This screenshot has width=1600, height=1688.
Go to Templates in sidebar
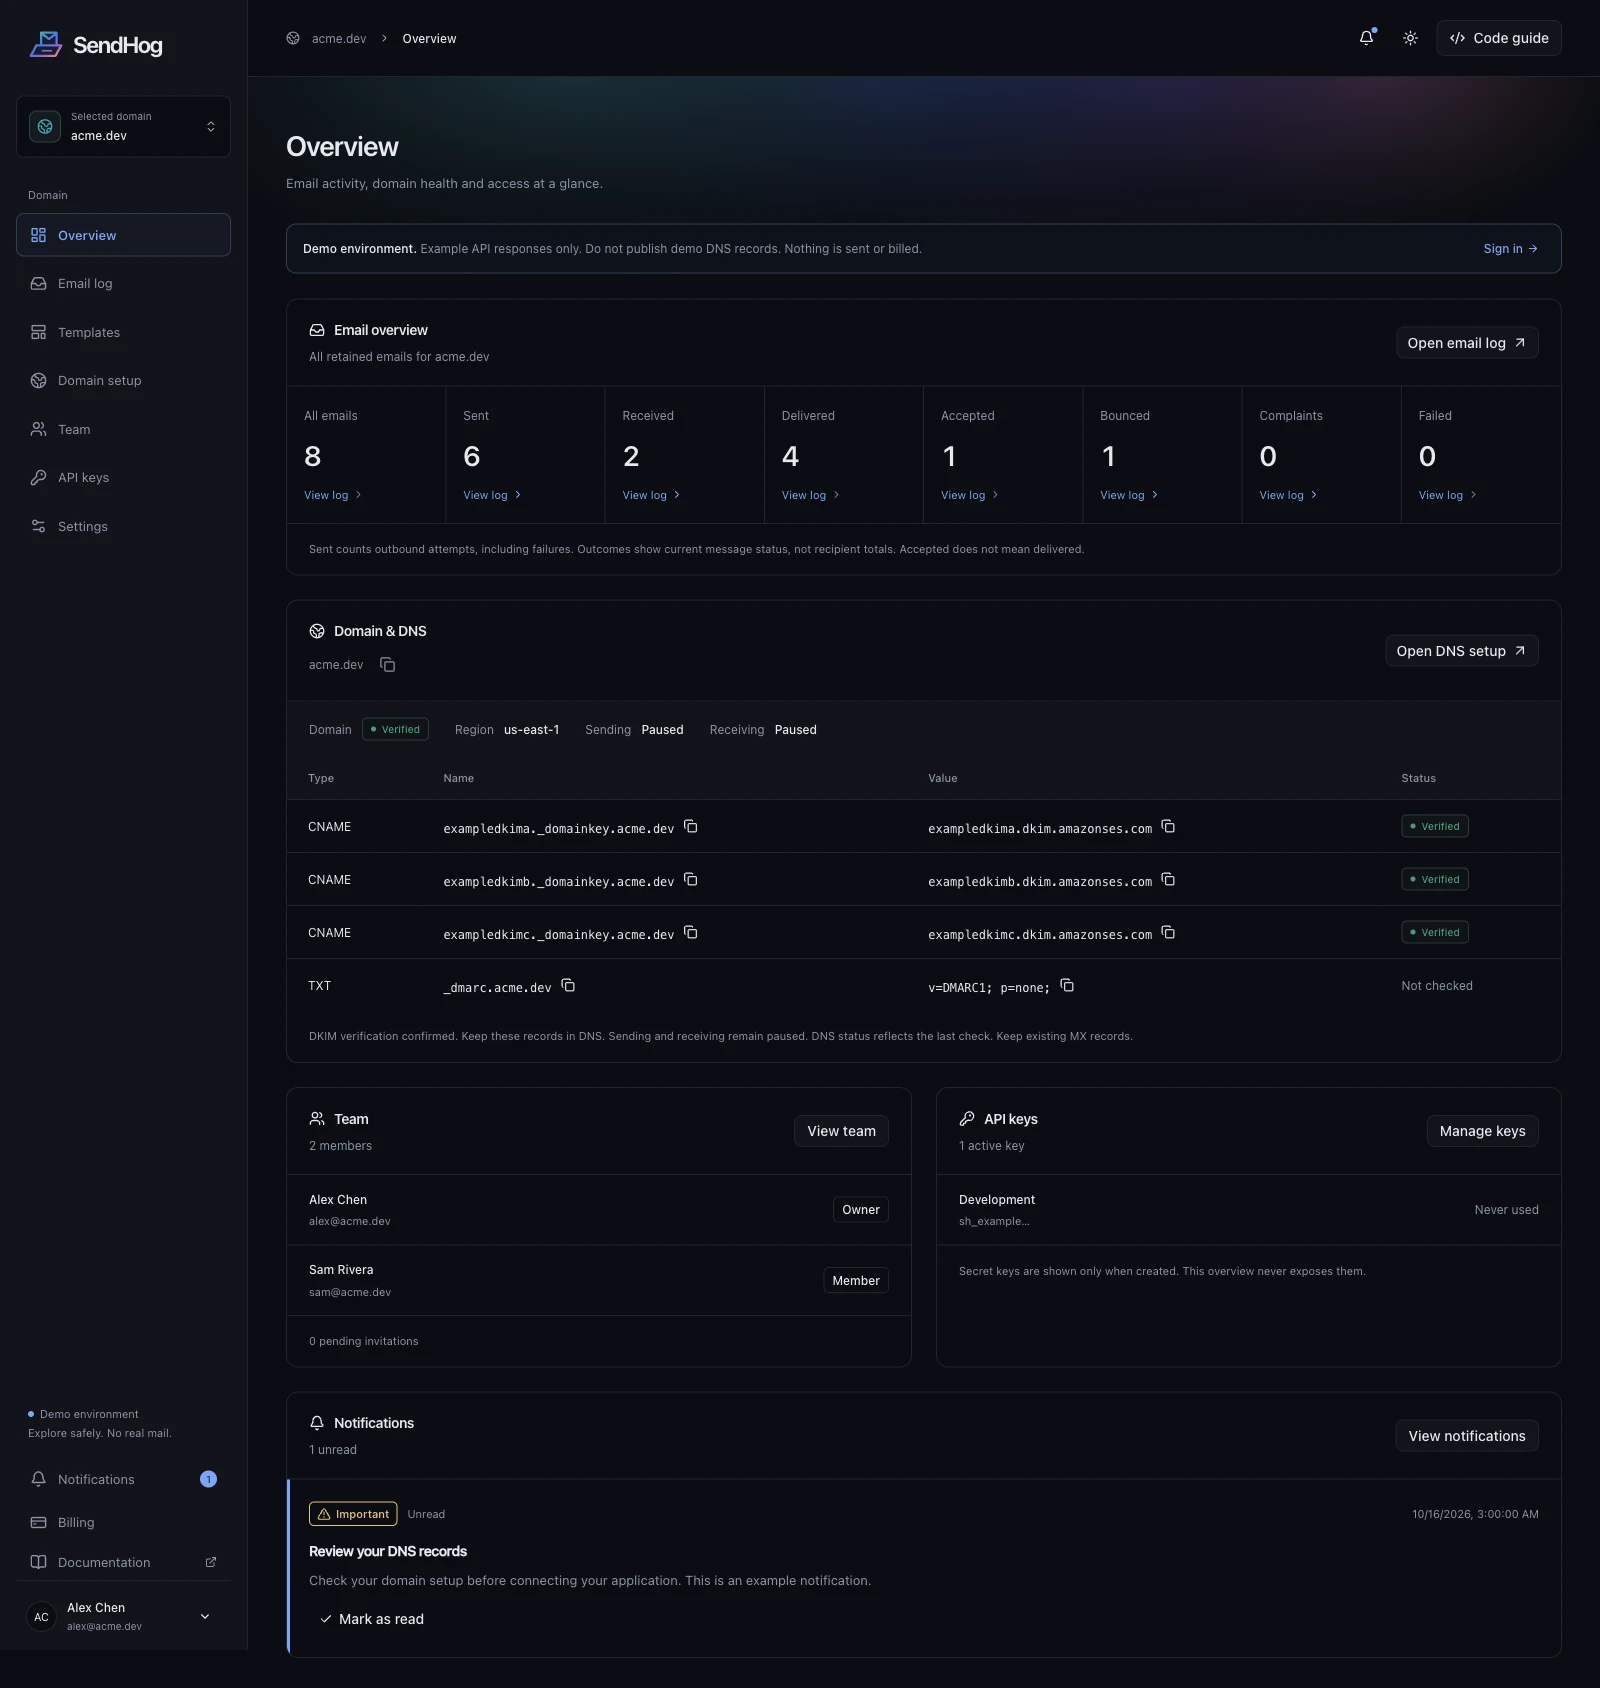pos(123,332)
